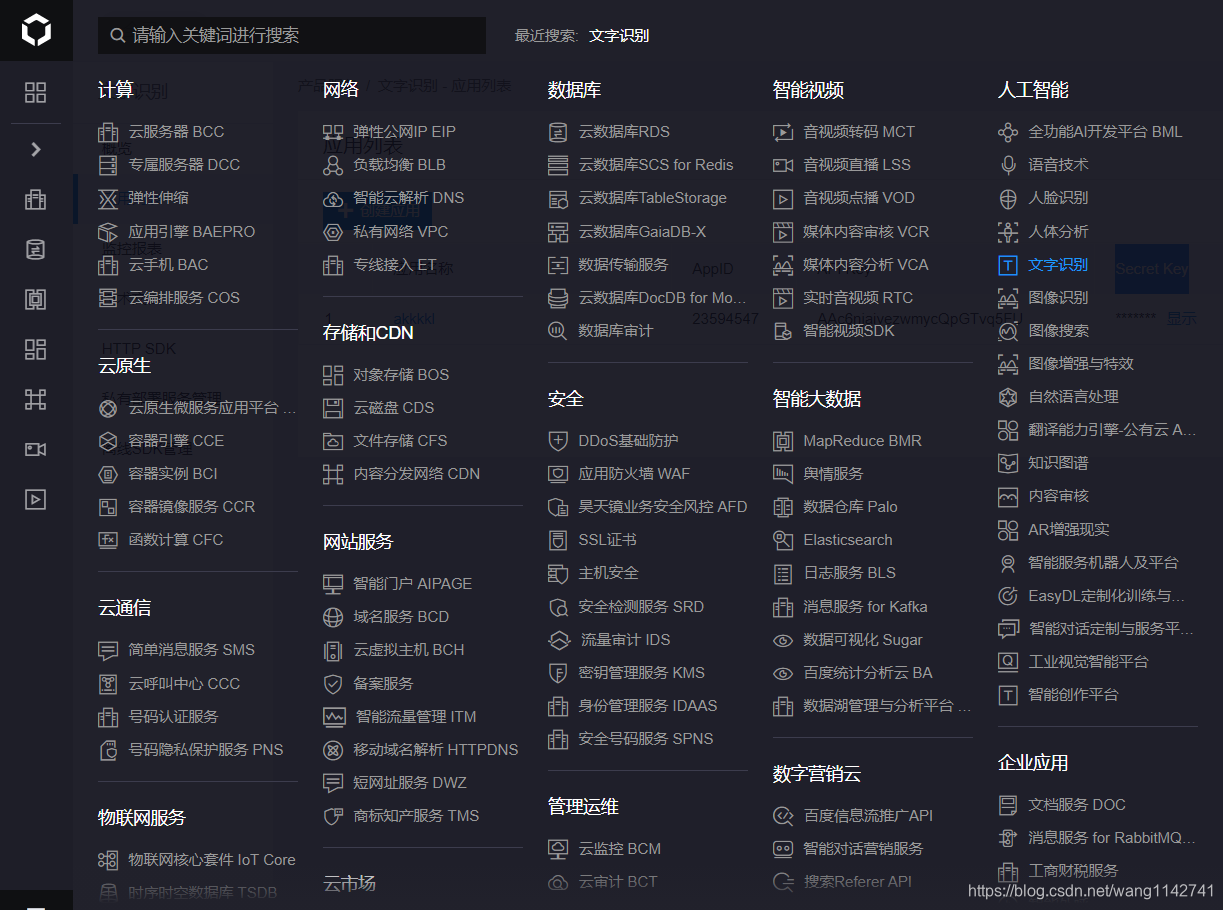Open 实时音视频 RTC
The width and height of the screenshot is (1223, 910).
(858, 298)
